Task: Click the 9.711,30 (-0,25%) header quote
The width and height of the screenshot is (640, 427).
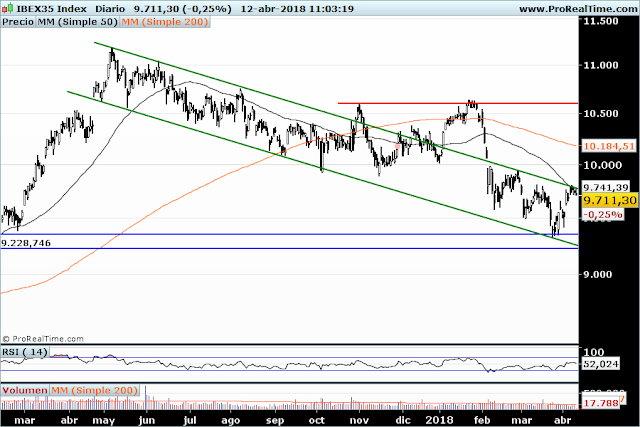Action: pos(182,9)
